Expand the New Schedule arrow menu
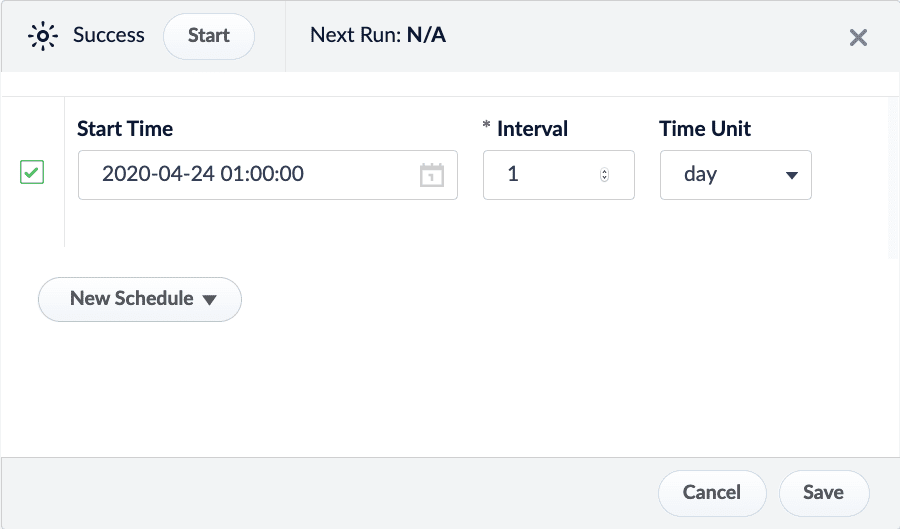900x529 pixels. 210,299
